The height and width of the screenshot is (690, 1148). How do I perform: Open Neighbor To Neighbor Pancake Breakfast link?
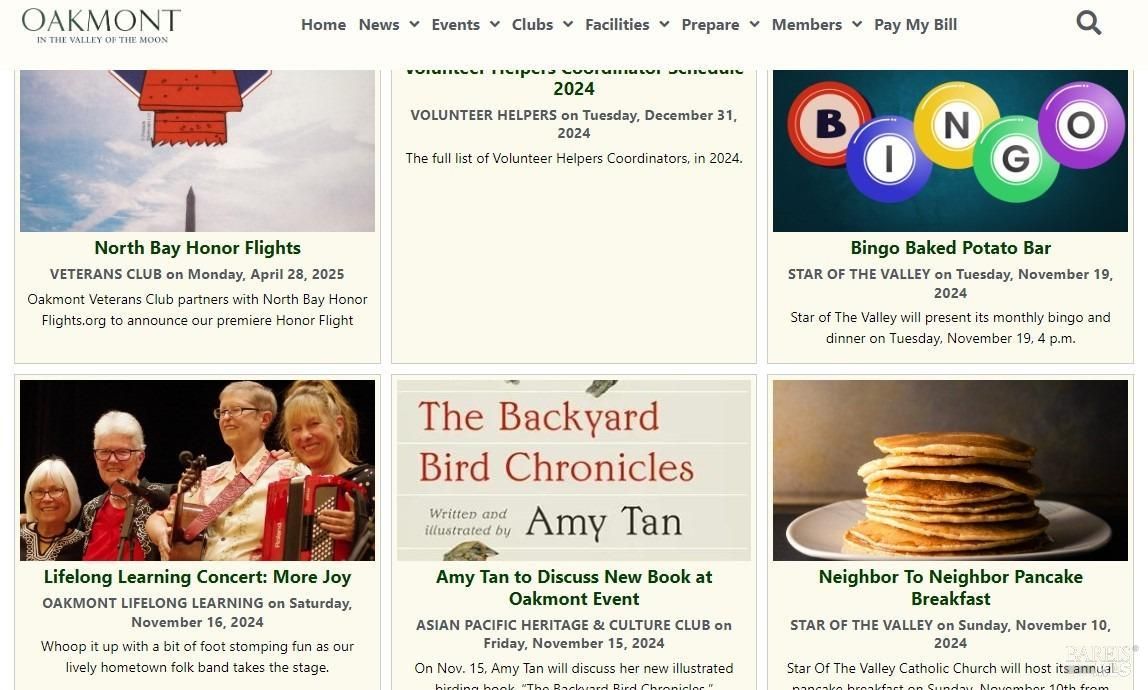point(950,588)
